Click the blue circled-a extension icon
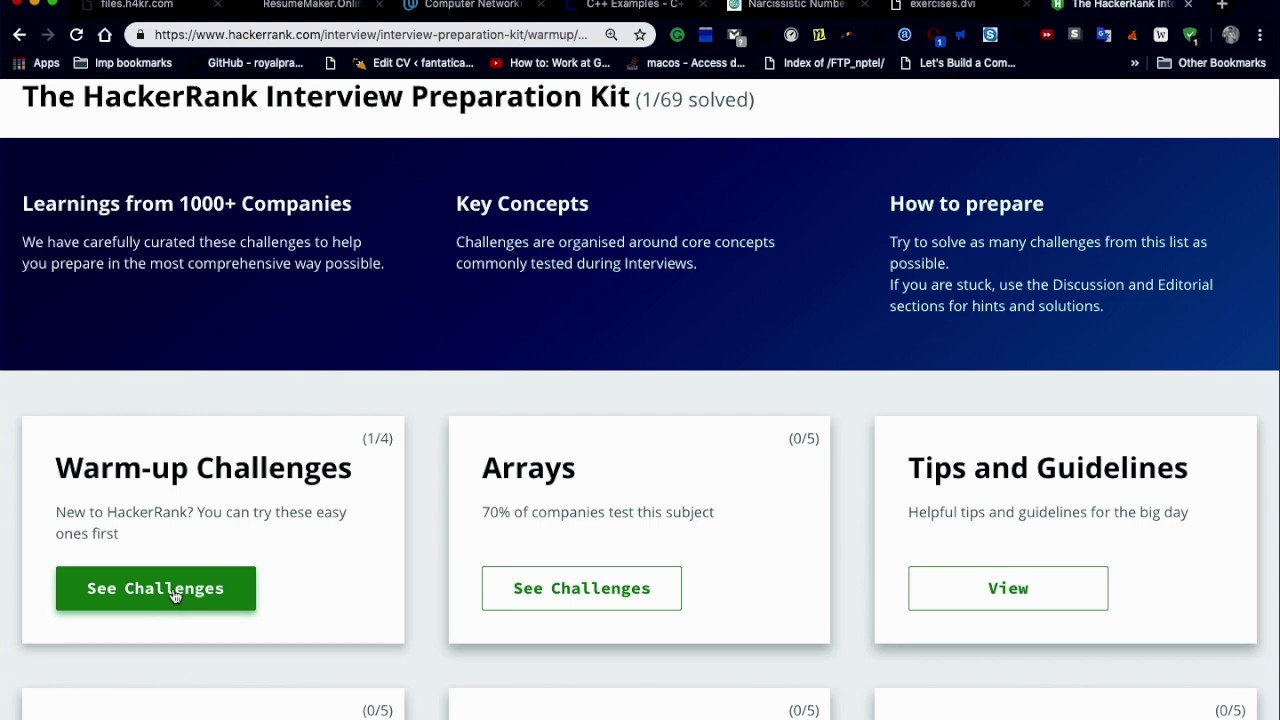1280x720 pixels. (x=904, y=35)
